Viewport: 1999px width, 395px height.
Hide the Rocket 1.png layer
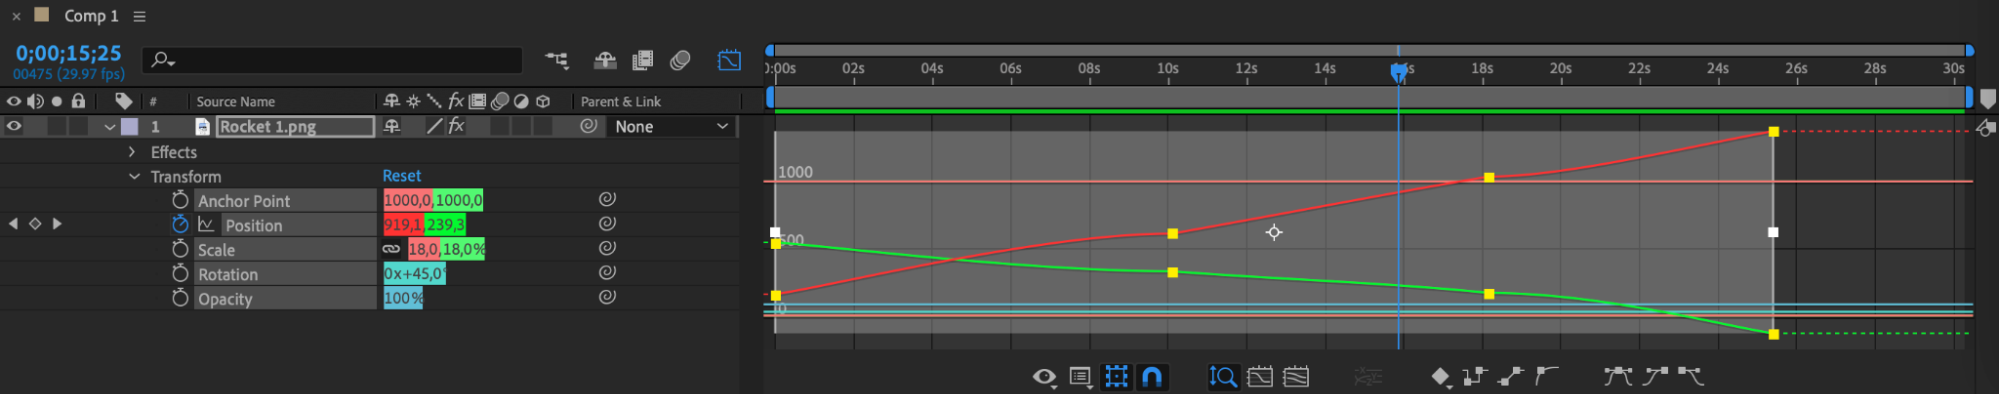point(14,126)
